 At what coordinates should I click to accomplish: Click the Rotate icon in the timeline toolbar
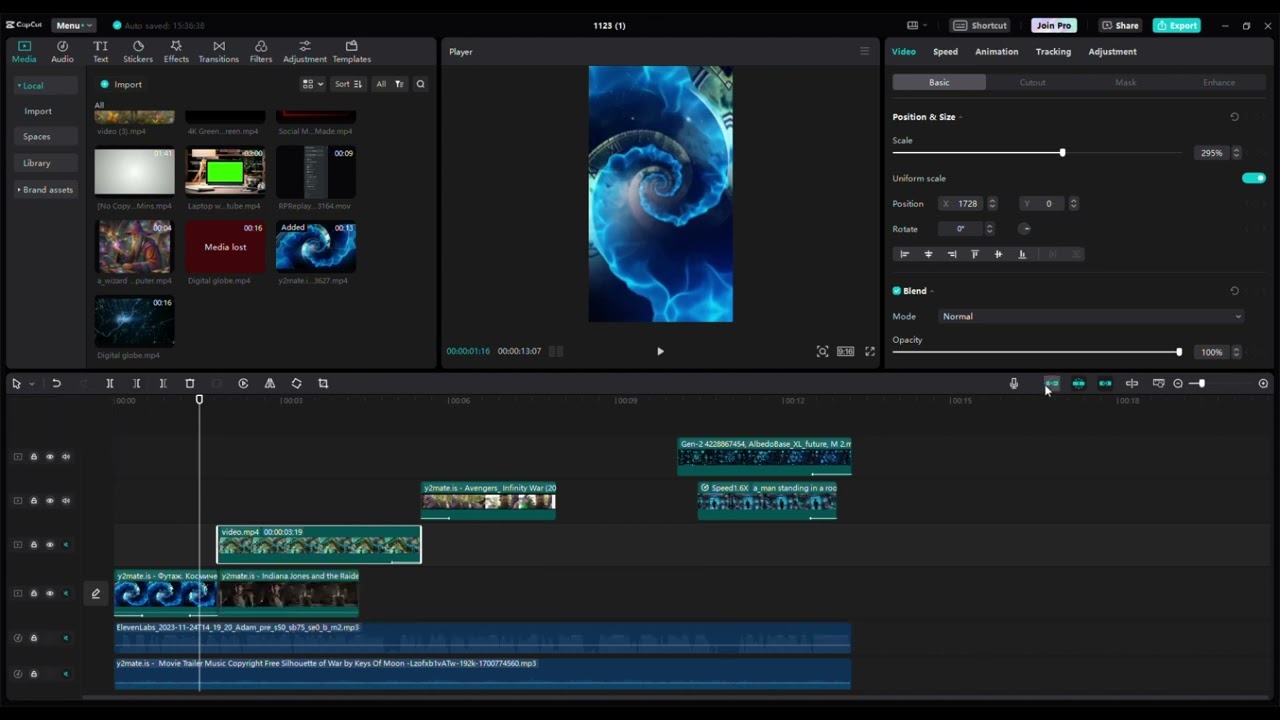click(x=296, y=383)
